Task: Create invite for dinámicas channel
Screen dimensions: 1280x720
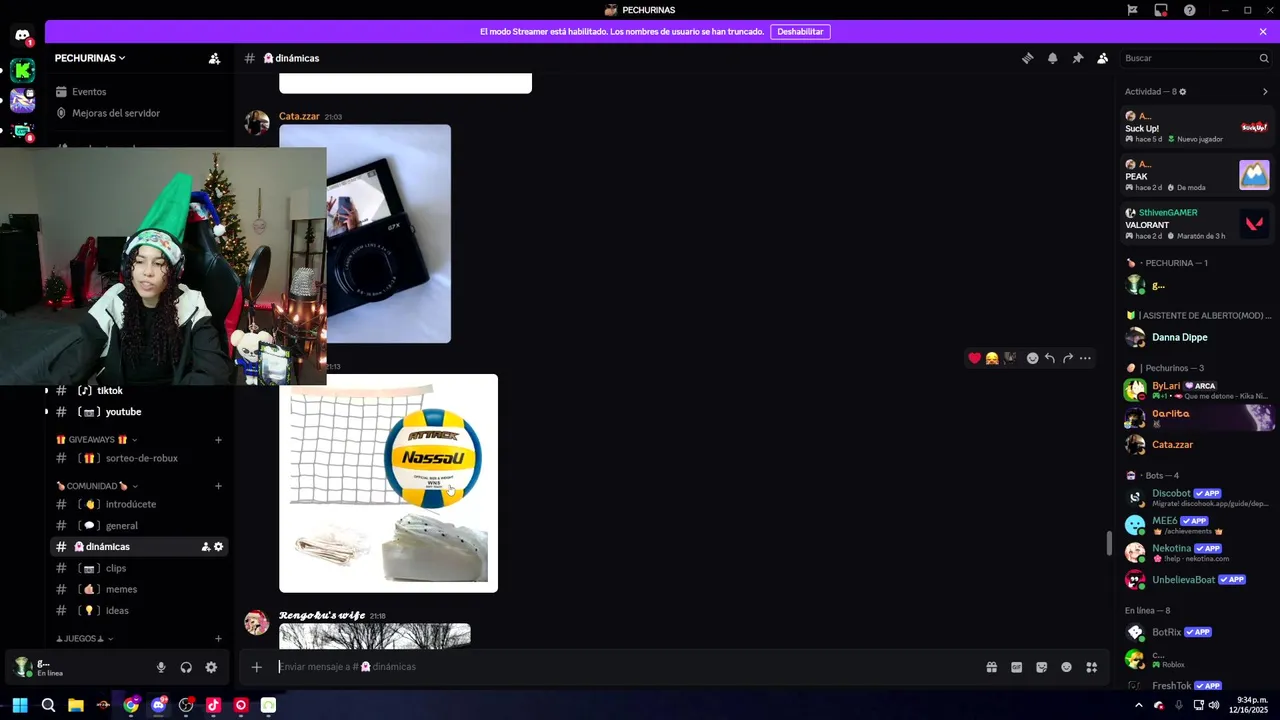Action: pyautogui.click(x=206, y=547)
